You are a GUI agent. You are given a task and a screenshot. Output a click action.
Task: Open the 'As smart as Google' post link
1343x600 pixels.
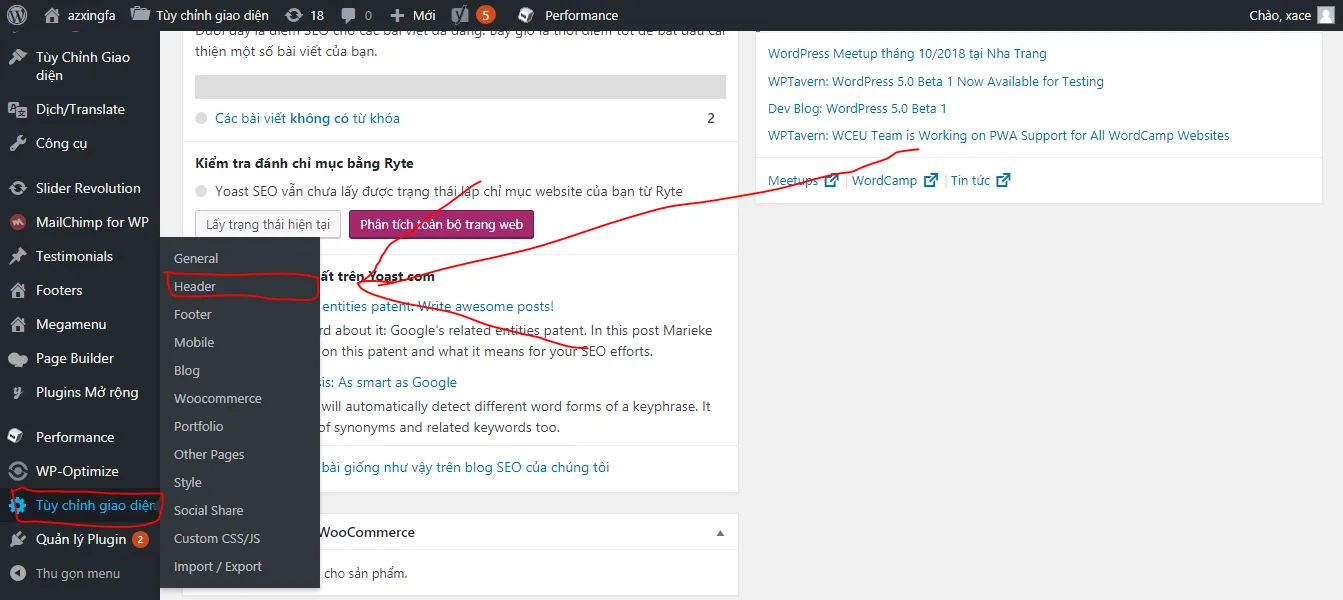[x=388, y=382]
